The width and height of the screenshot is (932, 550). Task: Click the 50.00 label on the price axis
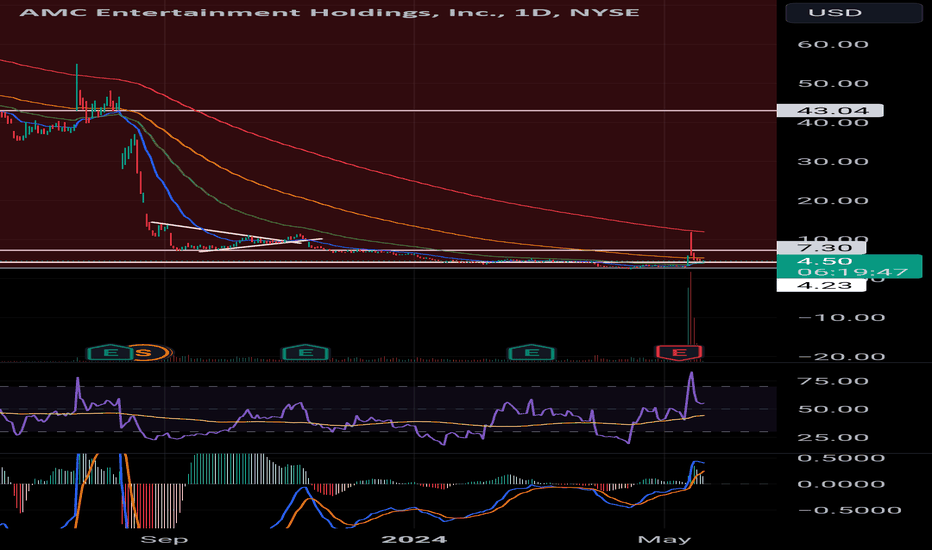click(833, 83)
